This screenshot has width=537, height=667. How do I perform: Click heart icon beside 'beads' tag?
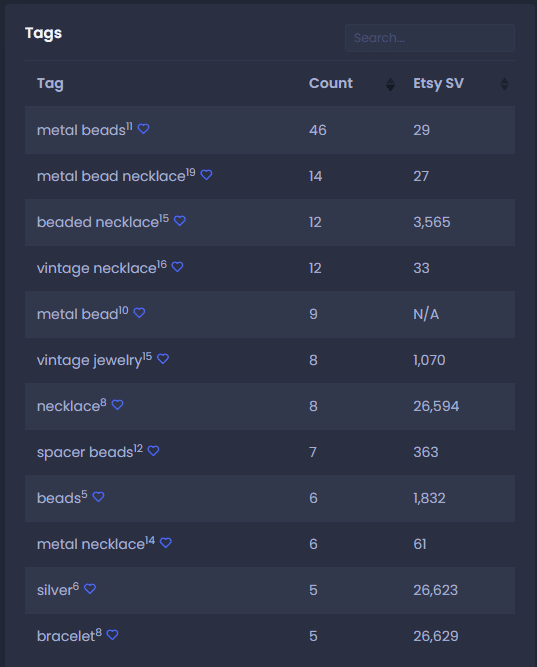(98, 497)
